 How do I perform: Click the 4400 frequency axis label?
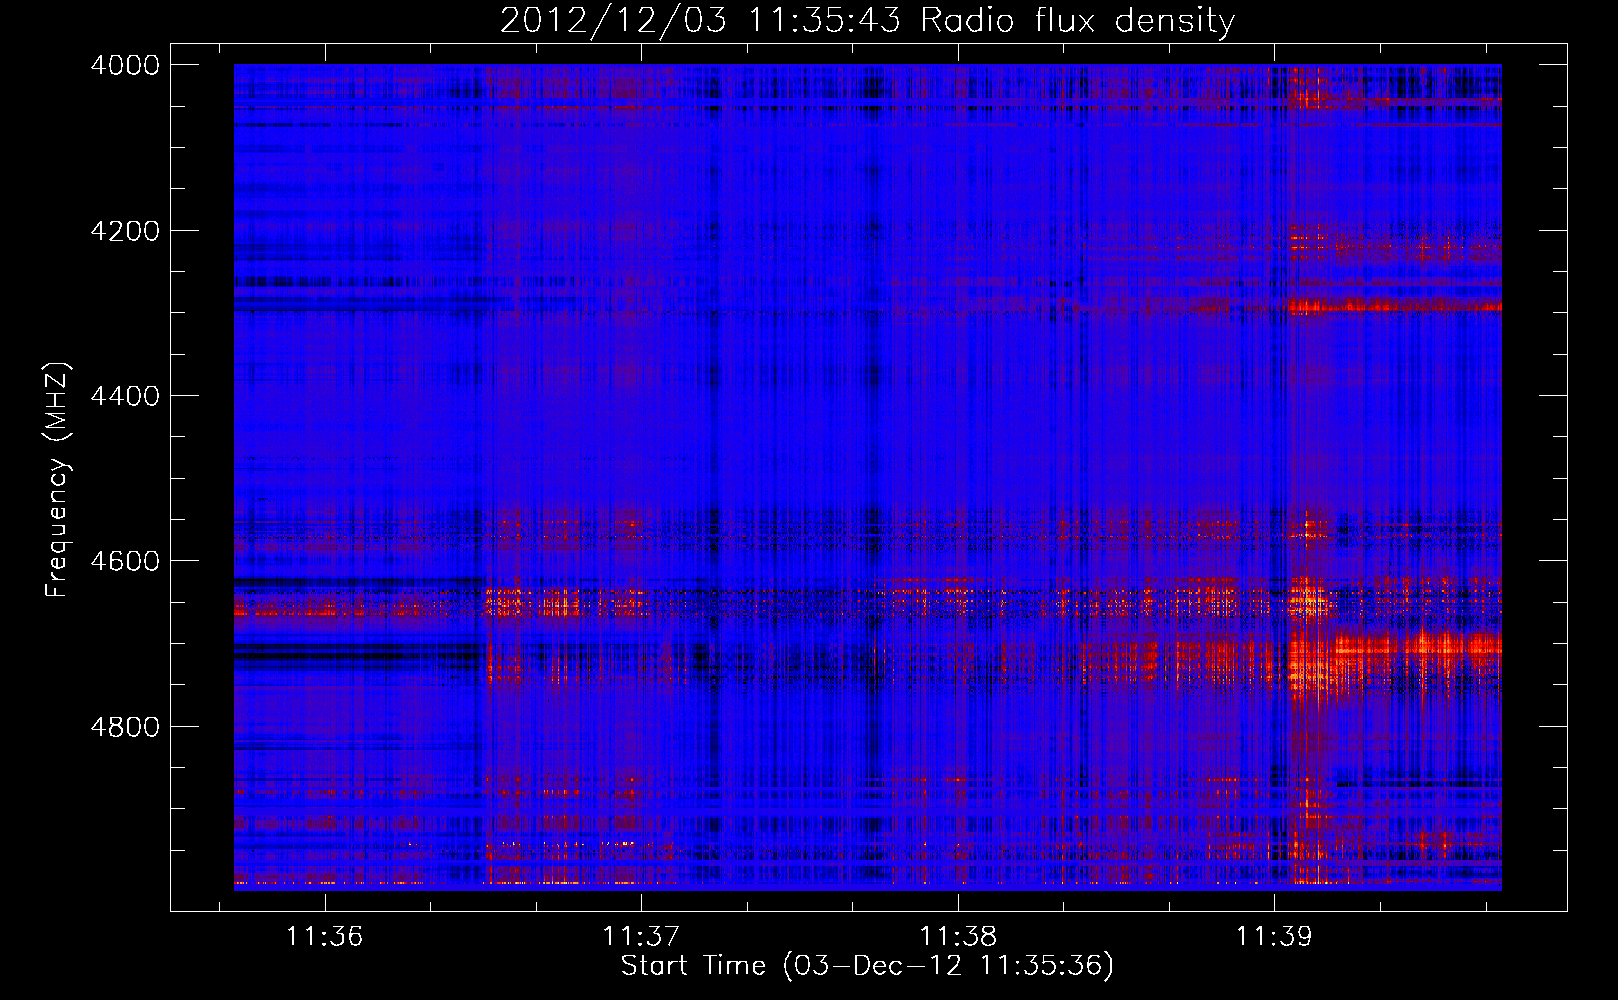[125, 396]
